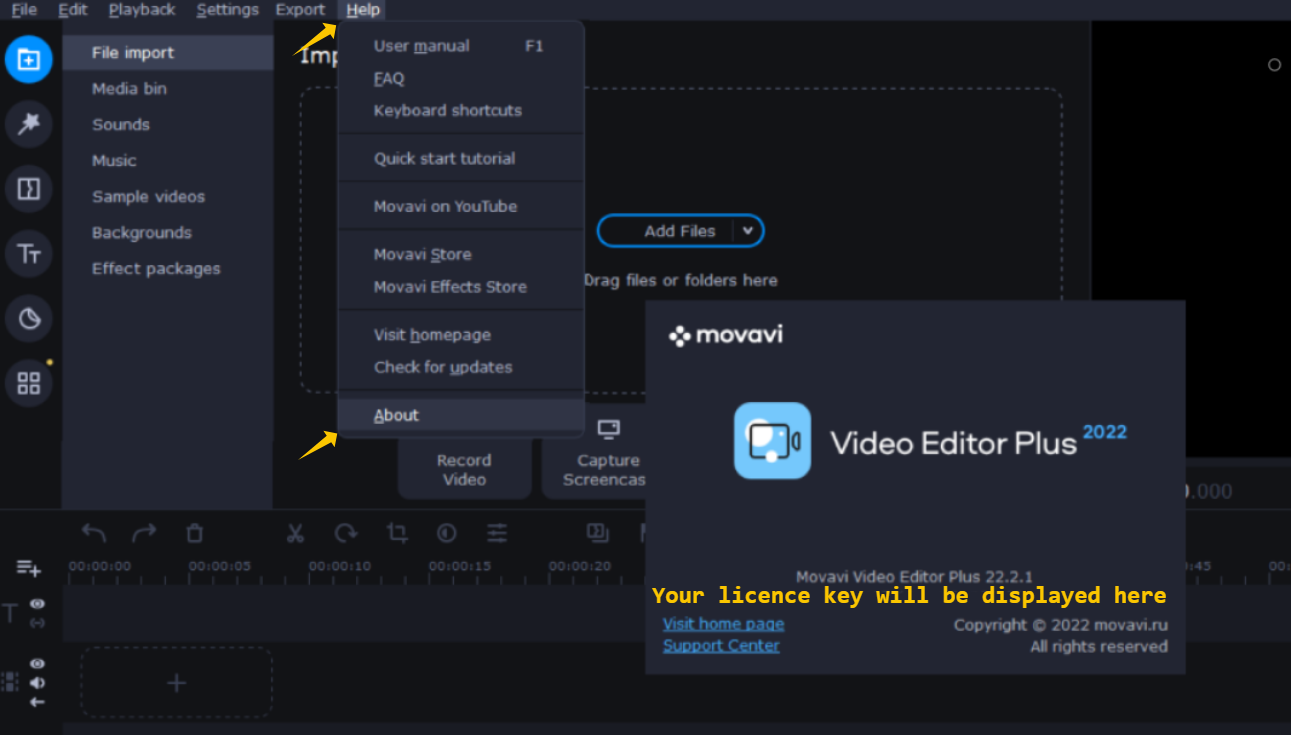Viewport: 1291px width, 735px height.
Task: Open the Export menu
Action: (300, 10)
